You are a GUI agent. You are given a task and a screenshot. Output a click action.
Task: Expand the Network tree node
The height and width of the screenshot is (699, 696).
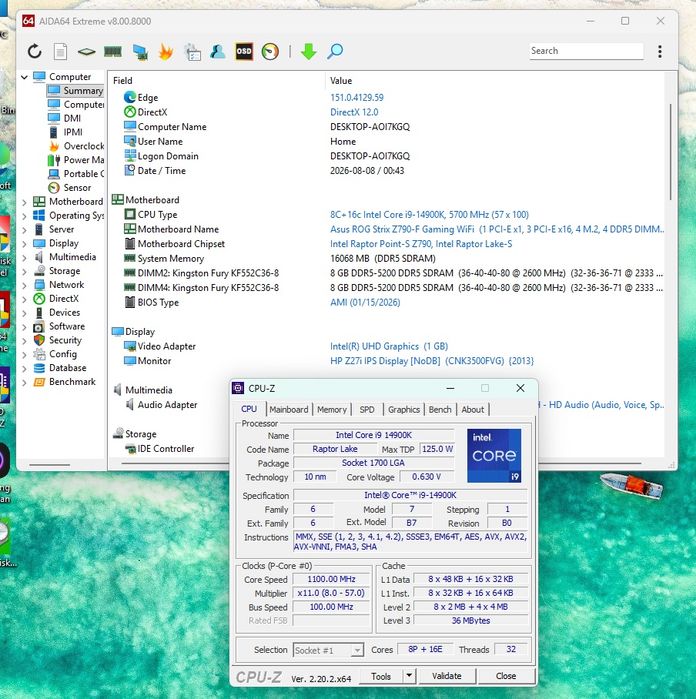click(25, 285)
